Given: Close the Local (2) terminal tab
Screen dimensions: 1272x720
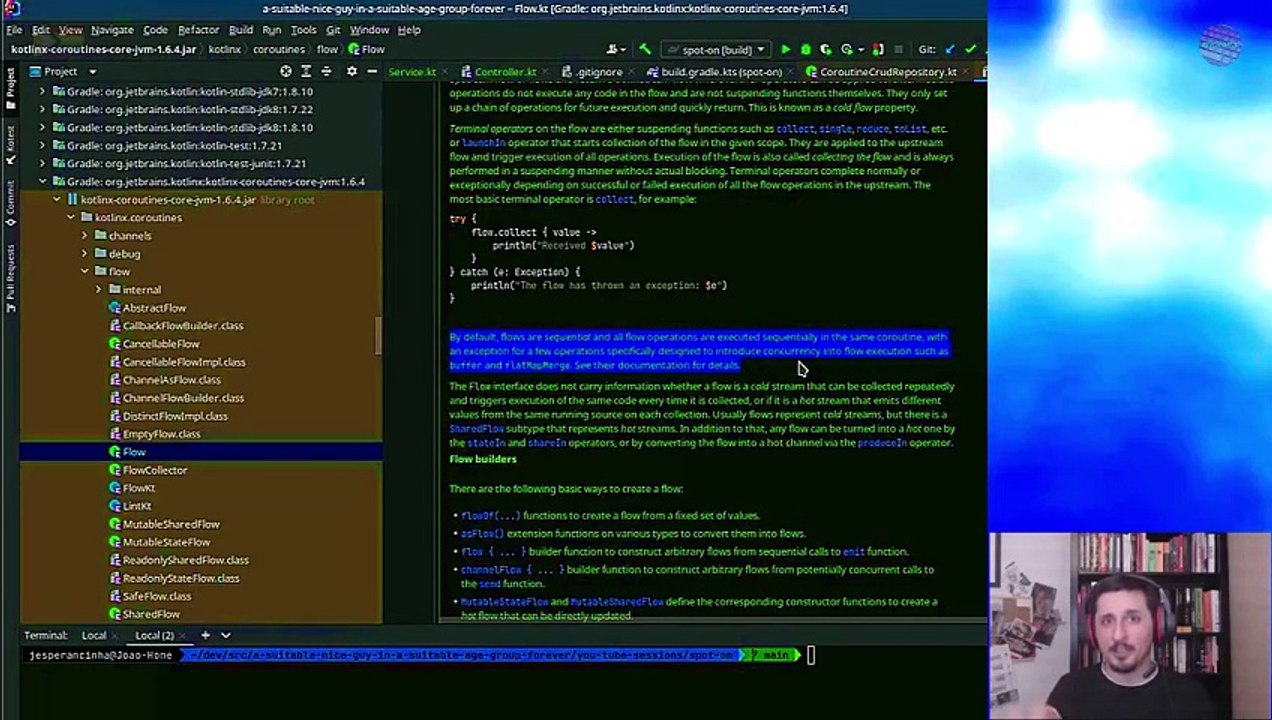Looking at the screenshot, I should pos(183,635).
